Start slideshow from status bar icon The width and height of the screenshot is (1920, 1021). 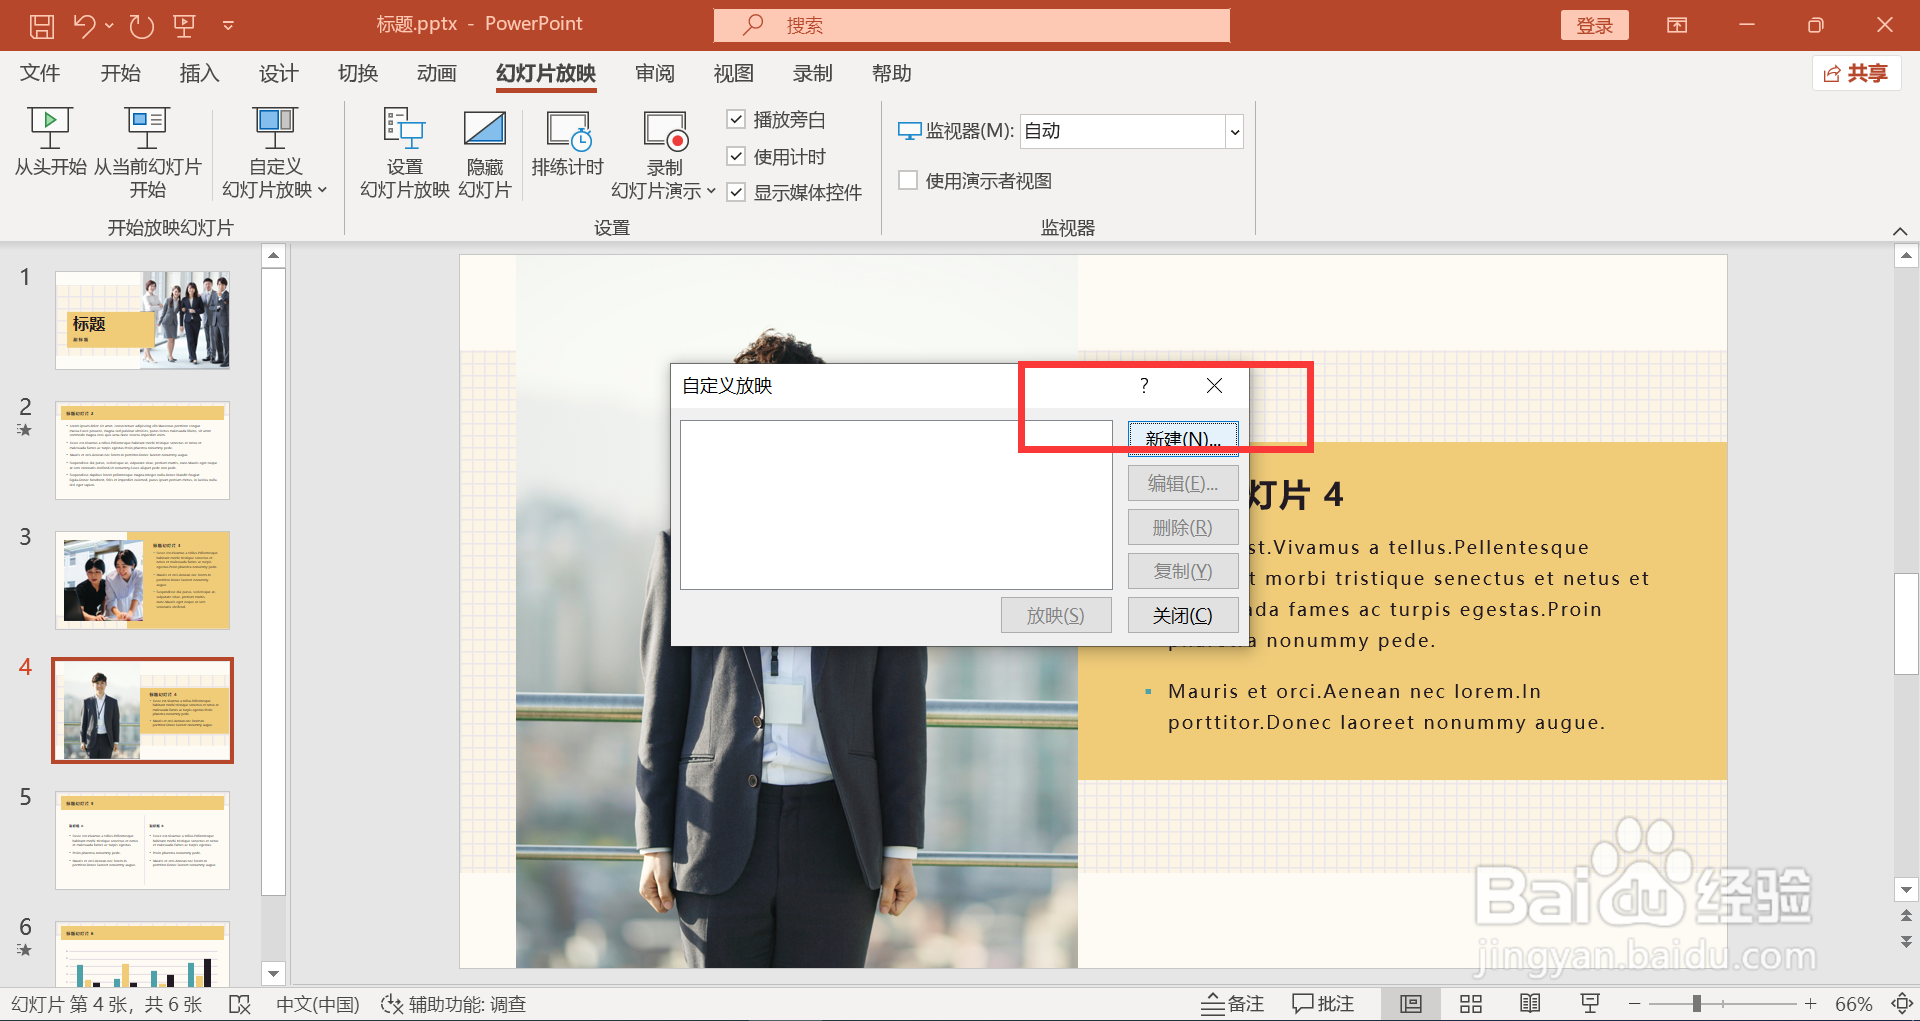1590,1004
